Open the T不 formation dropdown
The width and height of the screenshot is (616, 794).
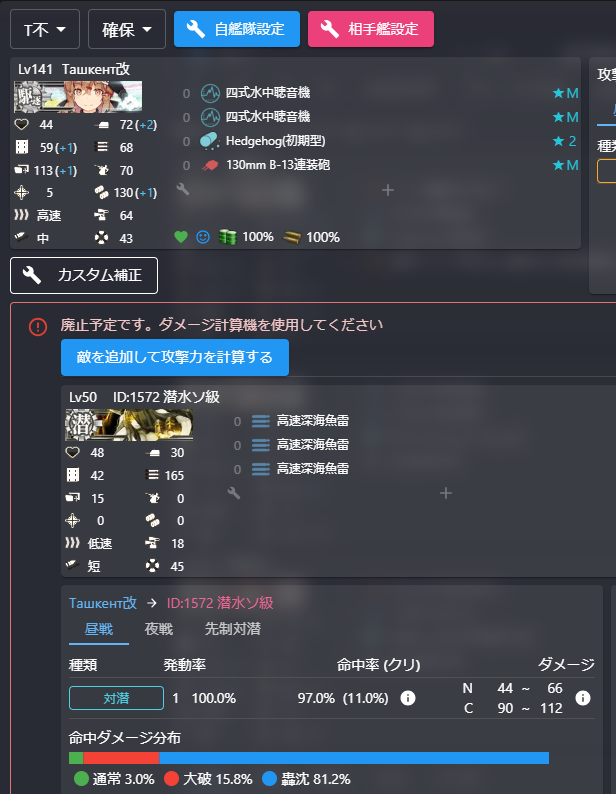[x=45, y=29]
